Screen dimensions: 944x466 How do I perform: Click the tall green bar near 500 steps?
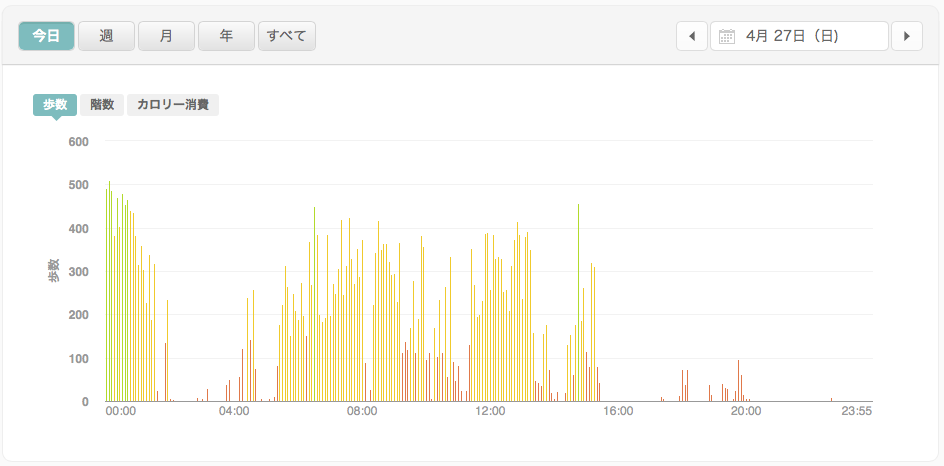(109, 291)
